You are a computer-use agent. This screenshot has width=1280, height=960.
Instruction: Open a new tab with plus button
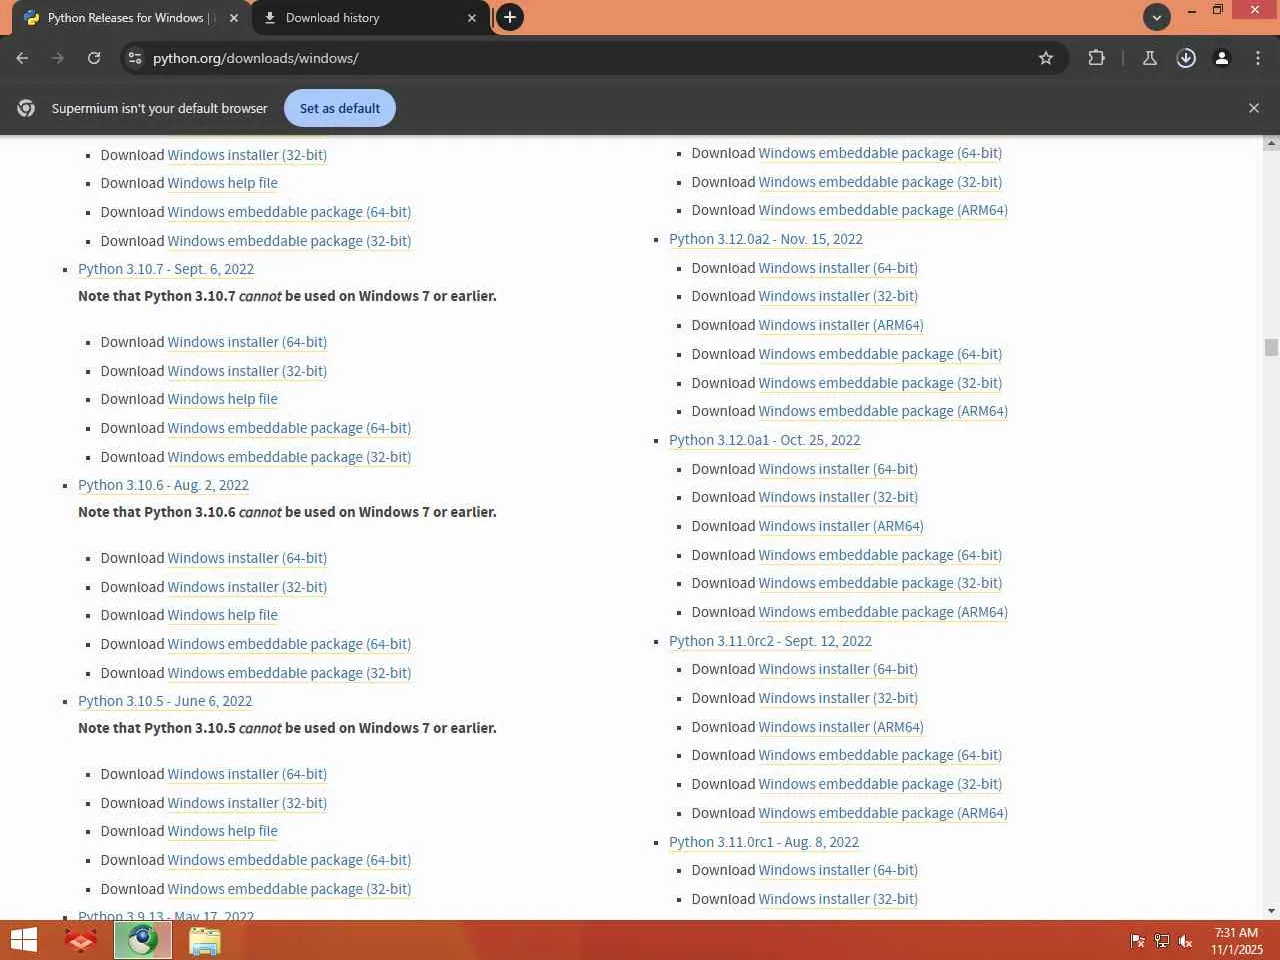tap(510, 17)
